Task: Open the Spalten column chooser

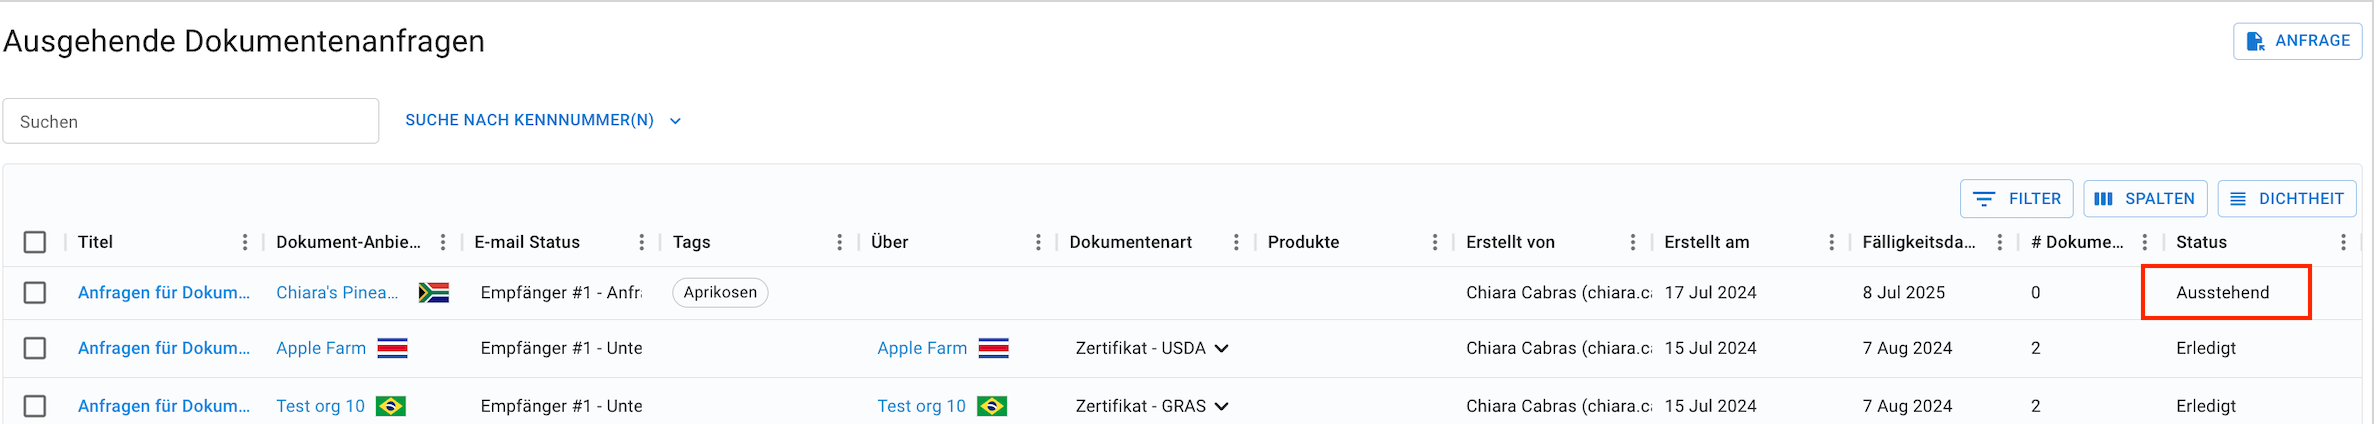Action: (2145, 198)
